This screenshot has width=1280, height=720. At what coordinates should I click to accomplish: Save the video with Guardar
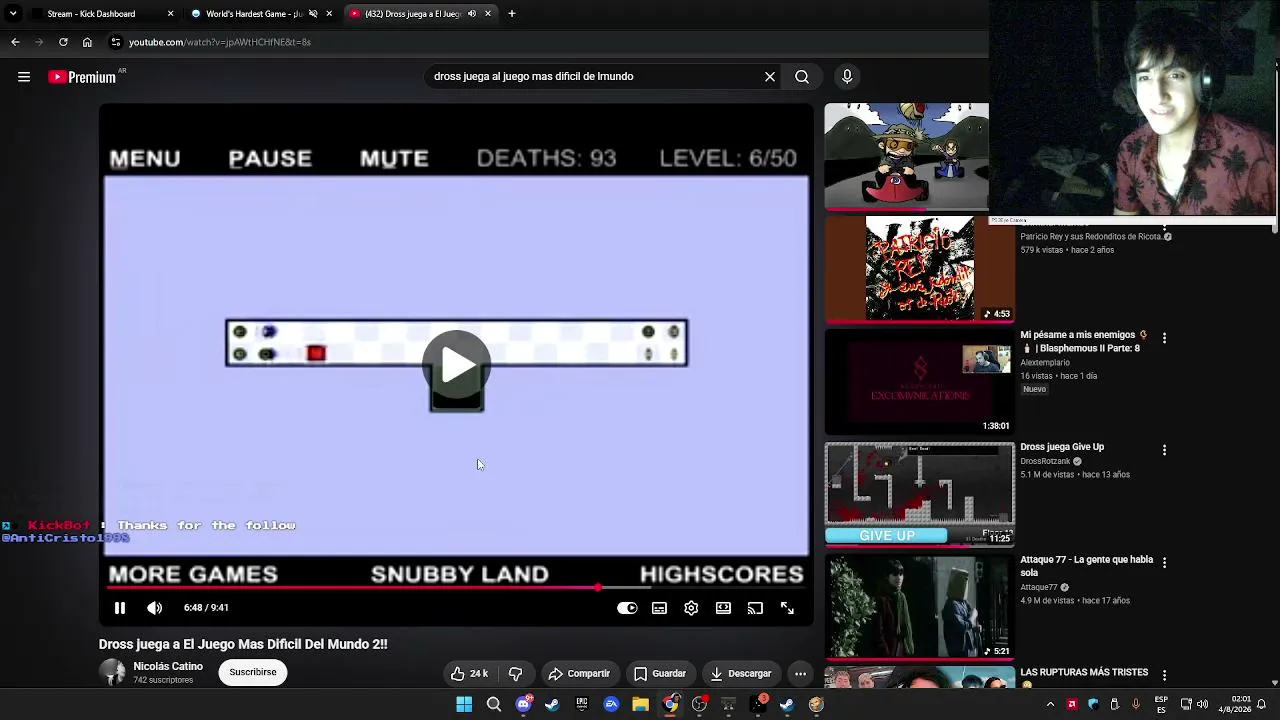(x=660, y=674)
